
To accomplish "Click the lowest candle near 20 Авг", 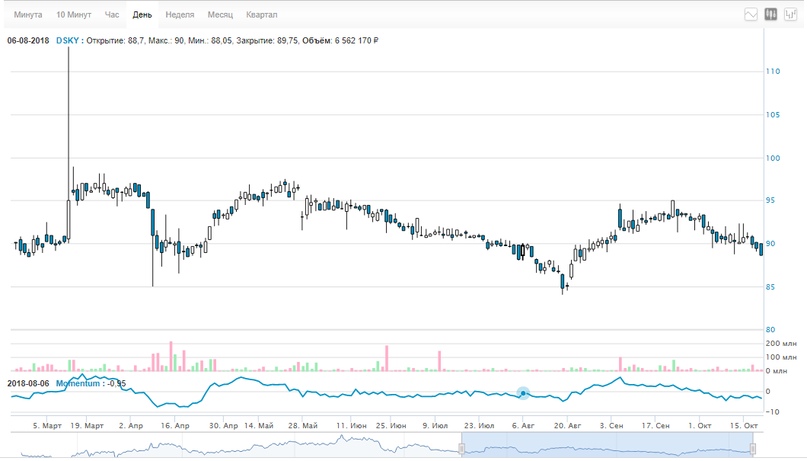I will click(x=564, y=282).
